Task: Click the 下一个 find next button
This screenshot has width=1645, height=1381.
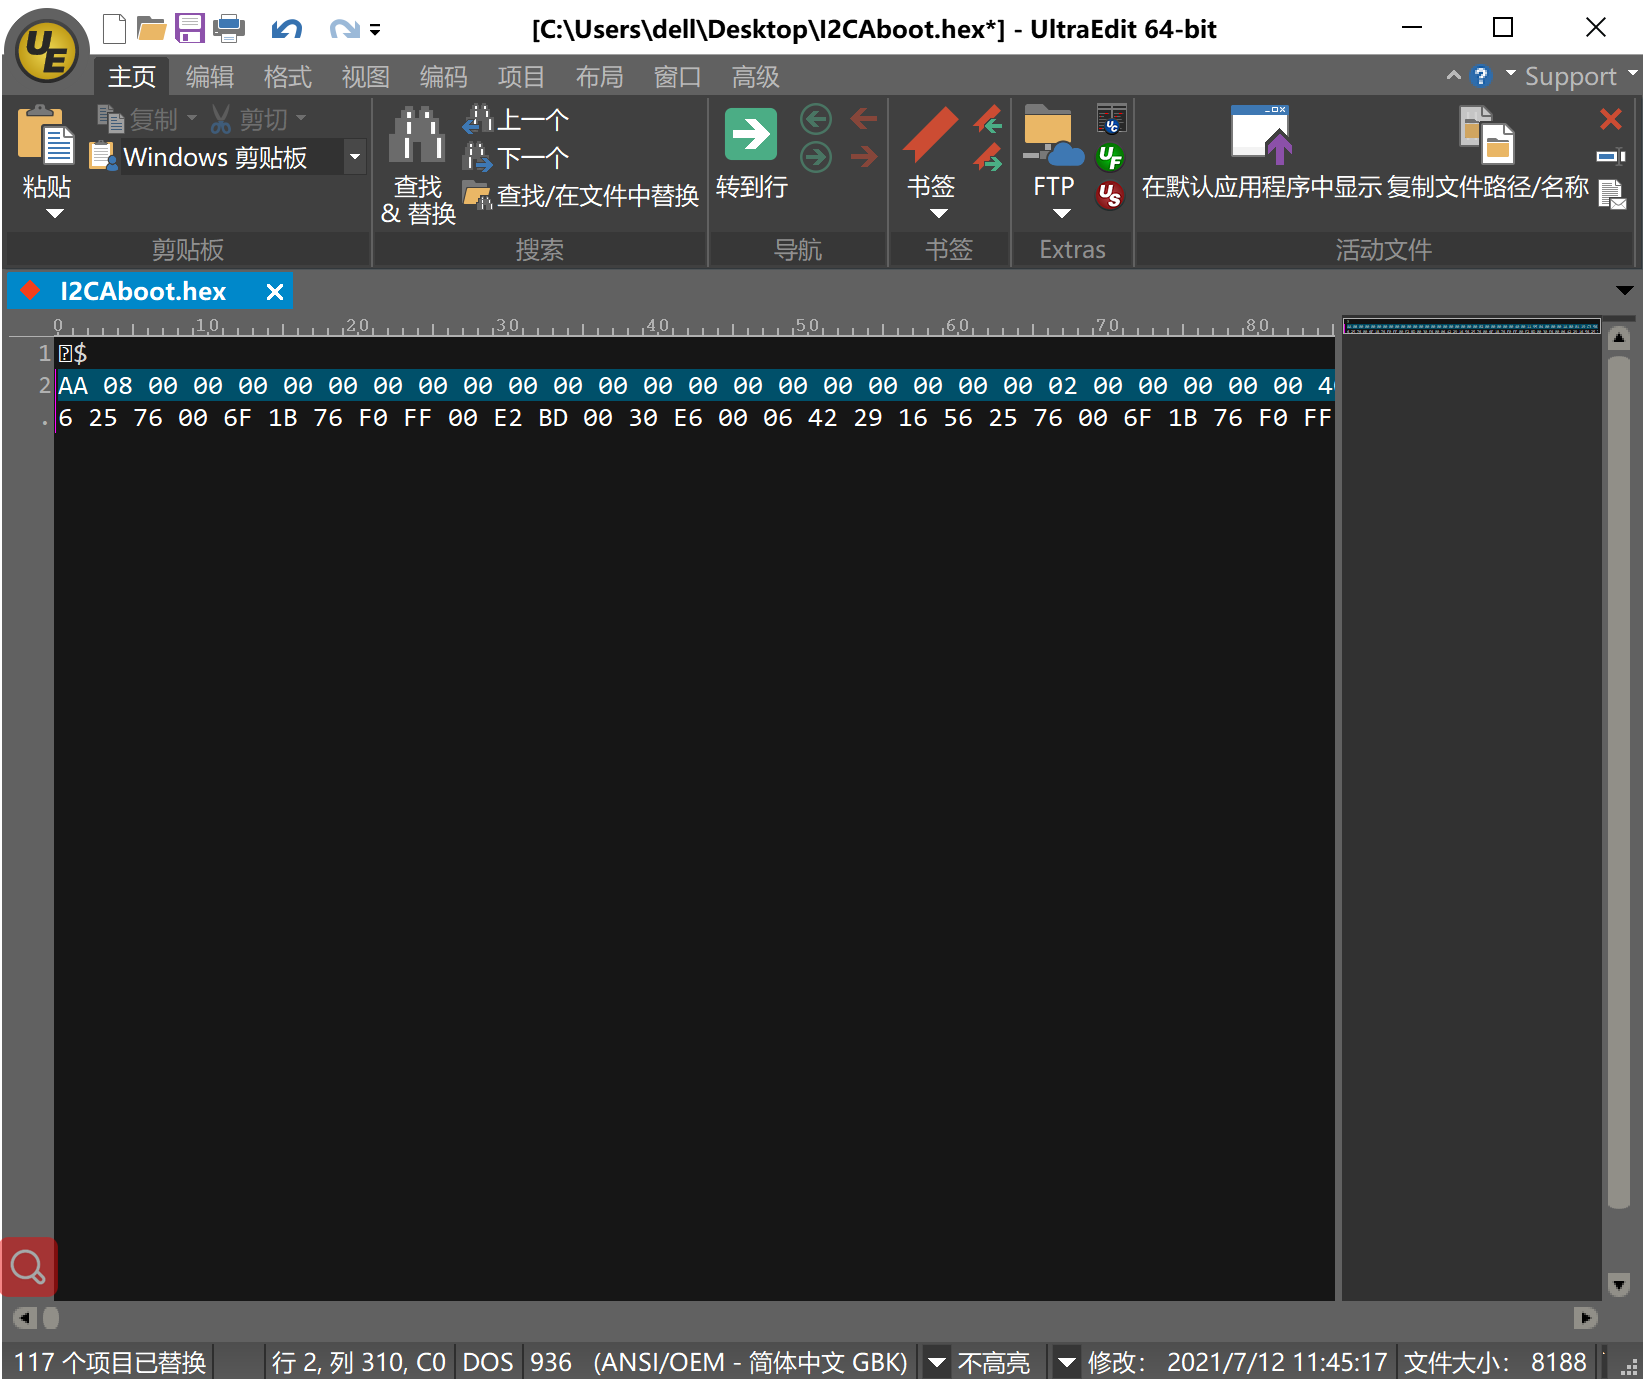Action: pos(517,157)
